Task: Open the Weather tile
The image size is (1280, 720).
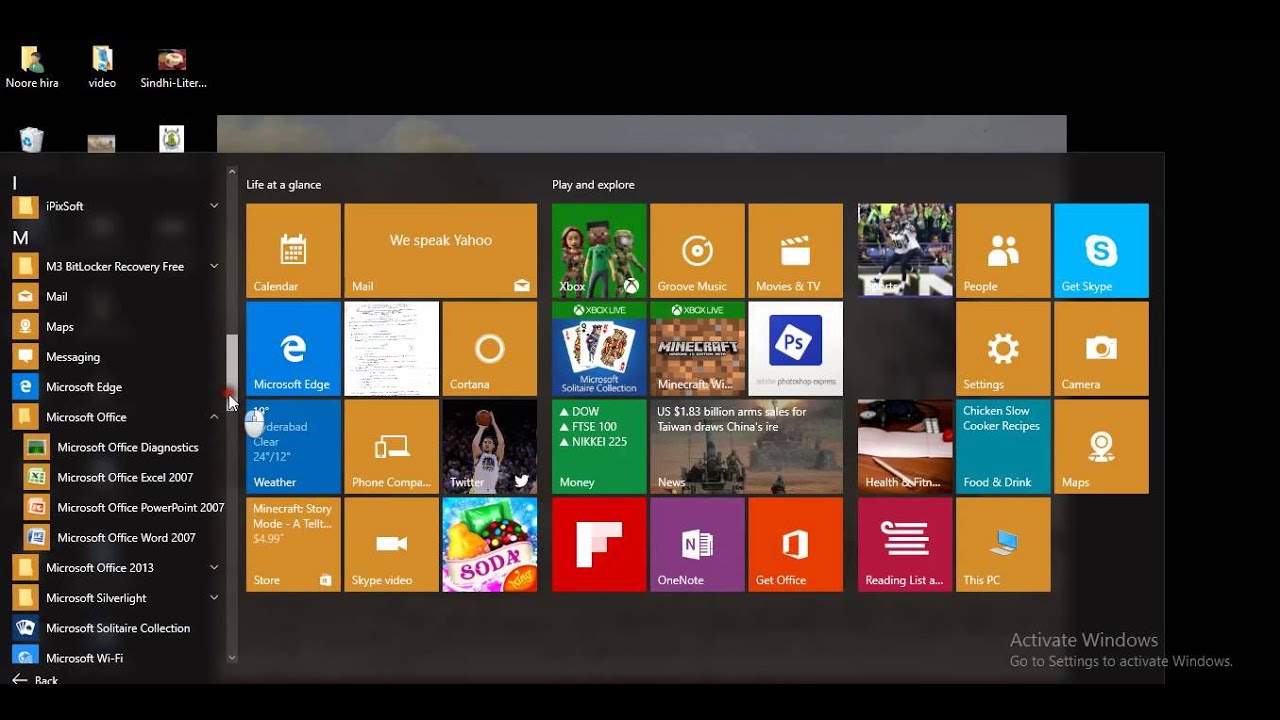Action: (x=293, y=447)
